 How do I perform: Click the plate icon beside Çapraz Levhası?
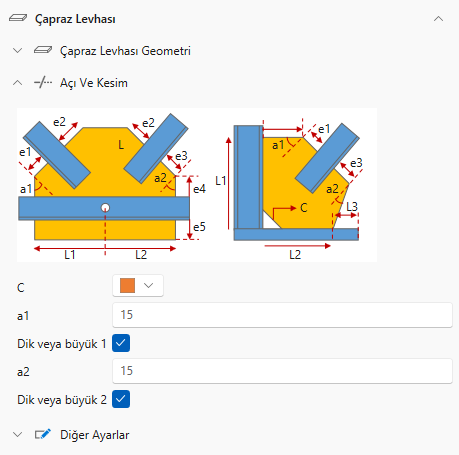(x=18, y=18)
